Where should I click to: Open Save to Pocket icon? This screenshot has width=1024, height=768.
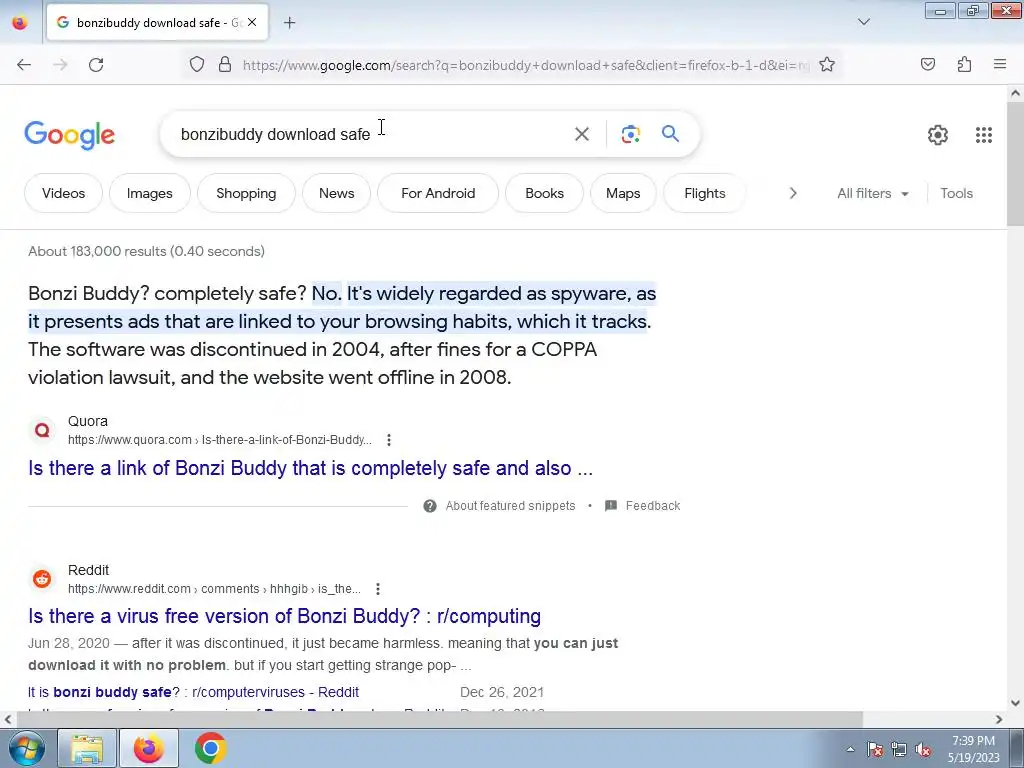pyautogui.click(x=928, y=64)
